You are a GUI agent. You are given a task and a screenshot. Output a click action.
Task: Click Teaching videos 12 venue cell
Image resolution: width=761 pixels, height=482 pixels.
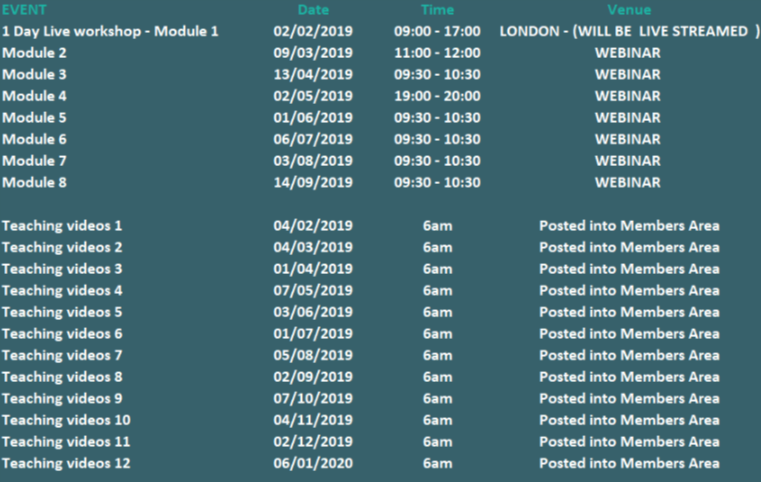tap(628, 464)
